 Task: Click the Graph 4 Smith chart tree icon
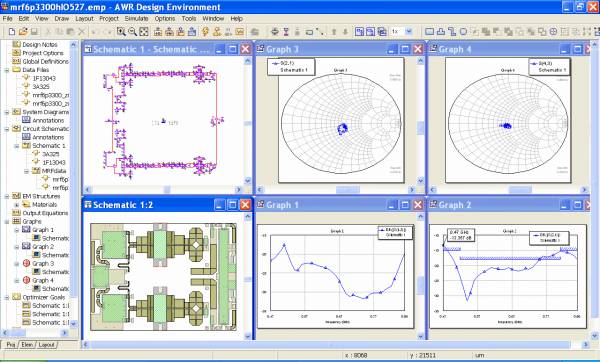[x=26, y=280]
